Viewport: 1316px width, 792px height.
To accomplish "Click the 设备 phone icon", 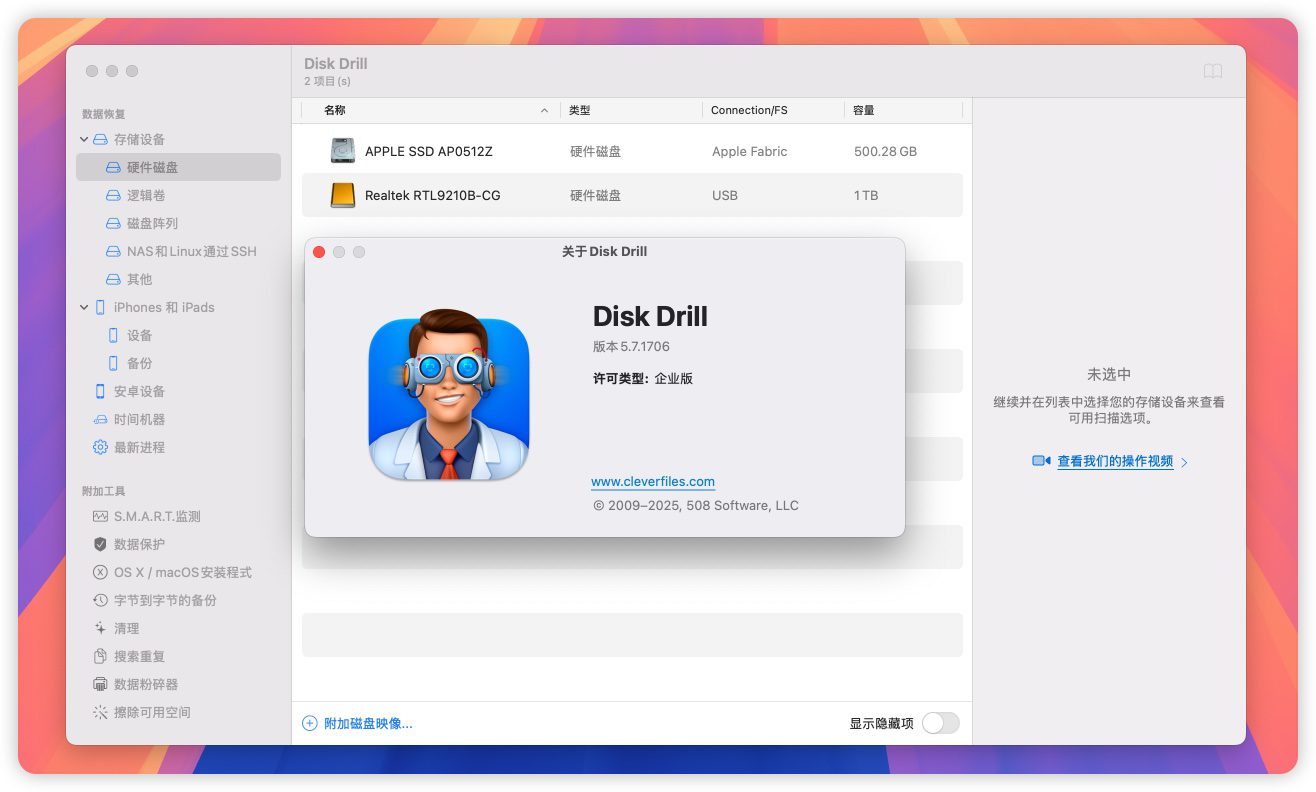I will tap(113, 335).
